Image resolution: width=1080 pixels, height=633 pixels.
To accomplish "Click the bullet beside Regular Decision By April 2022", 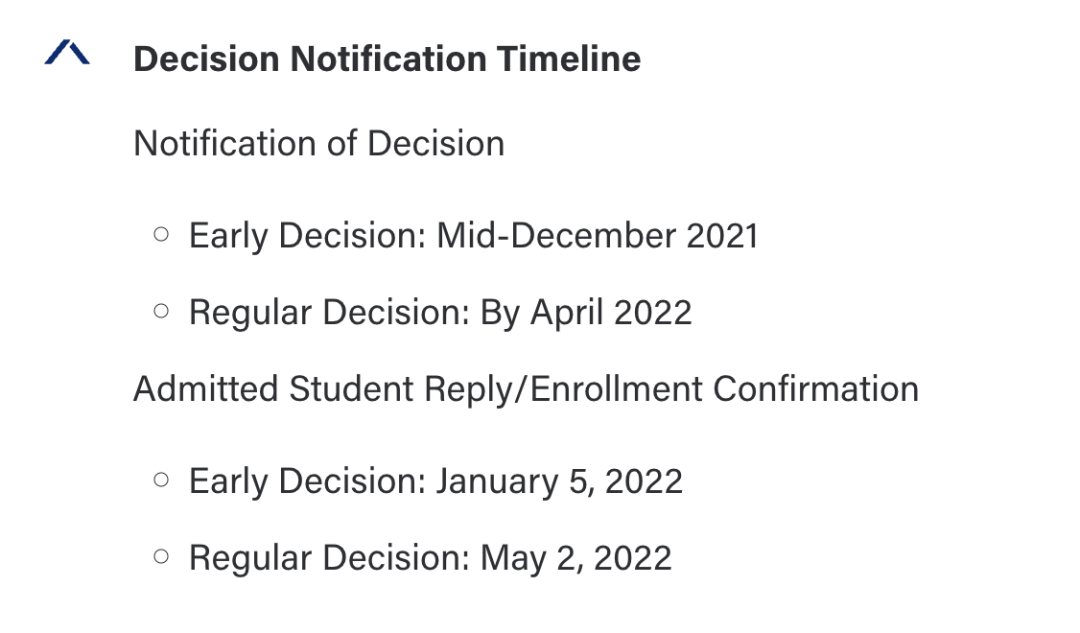I will 161,311.
